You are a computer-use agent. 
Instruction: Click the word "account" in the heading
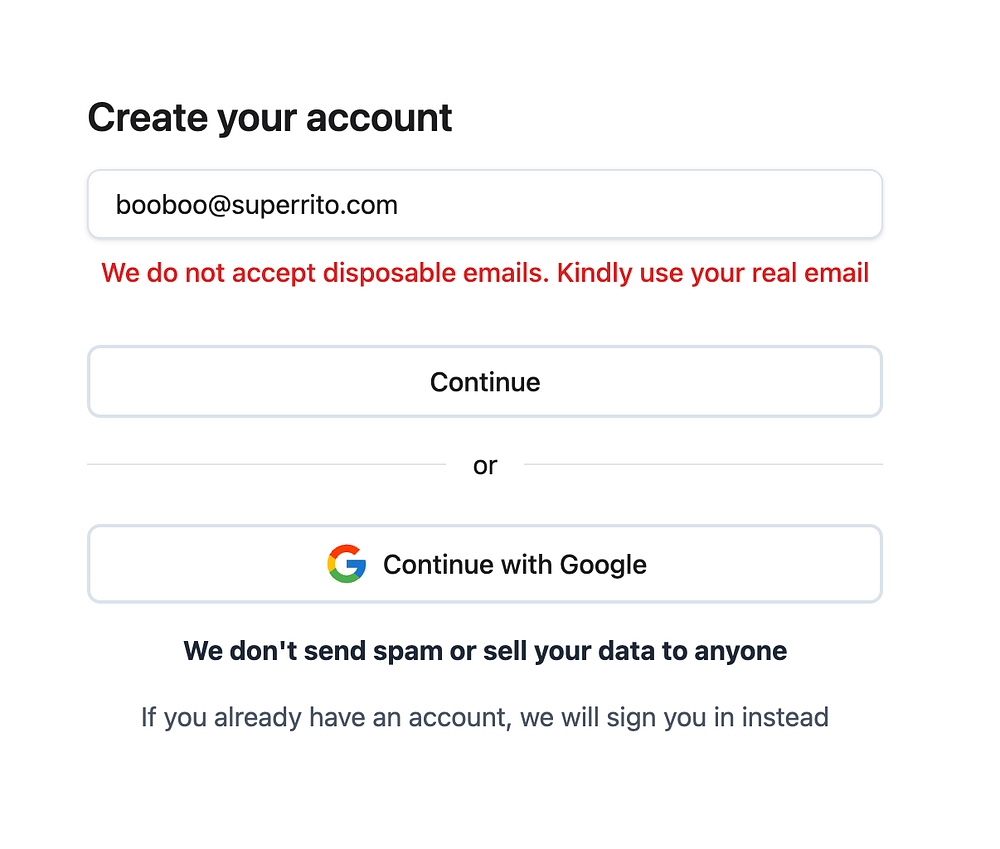pyautogui.click(x=379, y=118)
